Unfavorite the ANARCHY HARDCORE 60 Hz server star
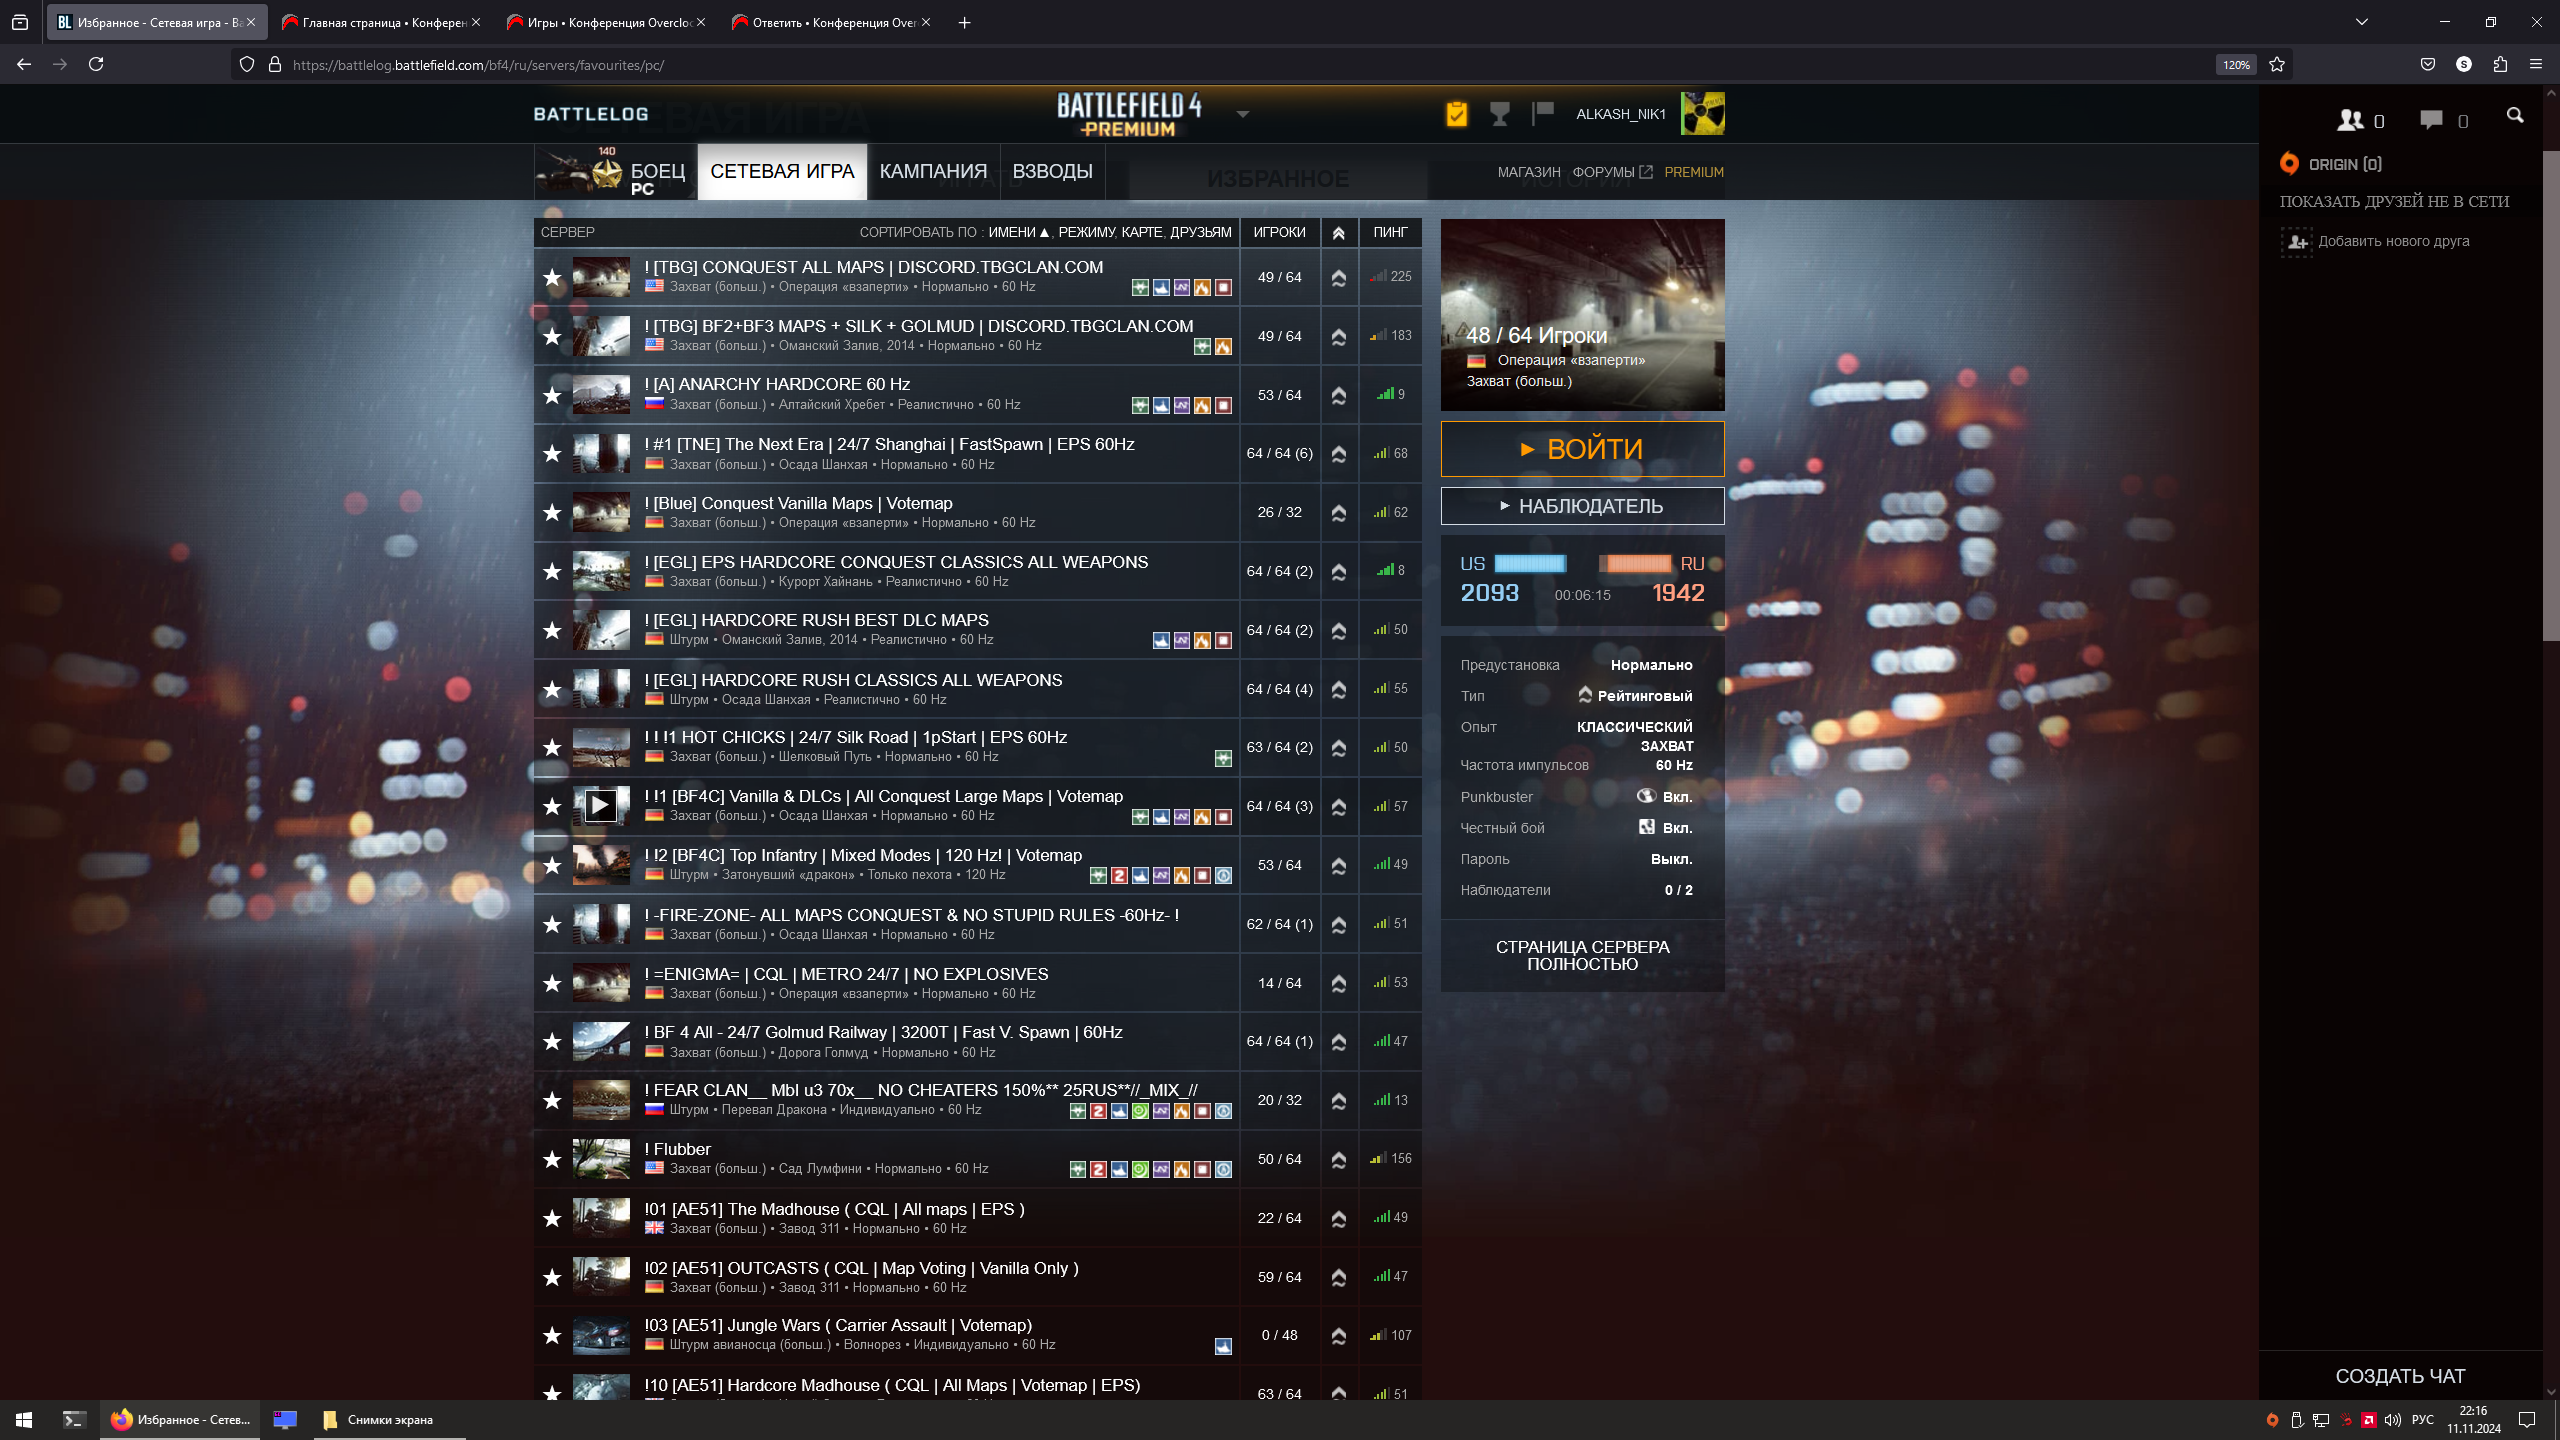 552,395
